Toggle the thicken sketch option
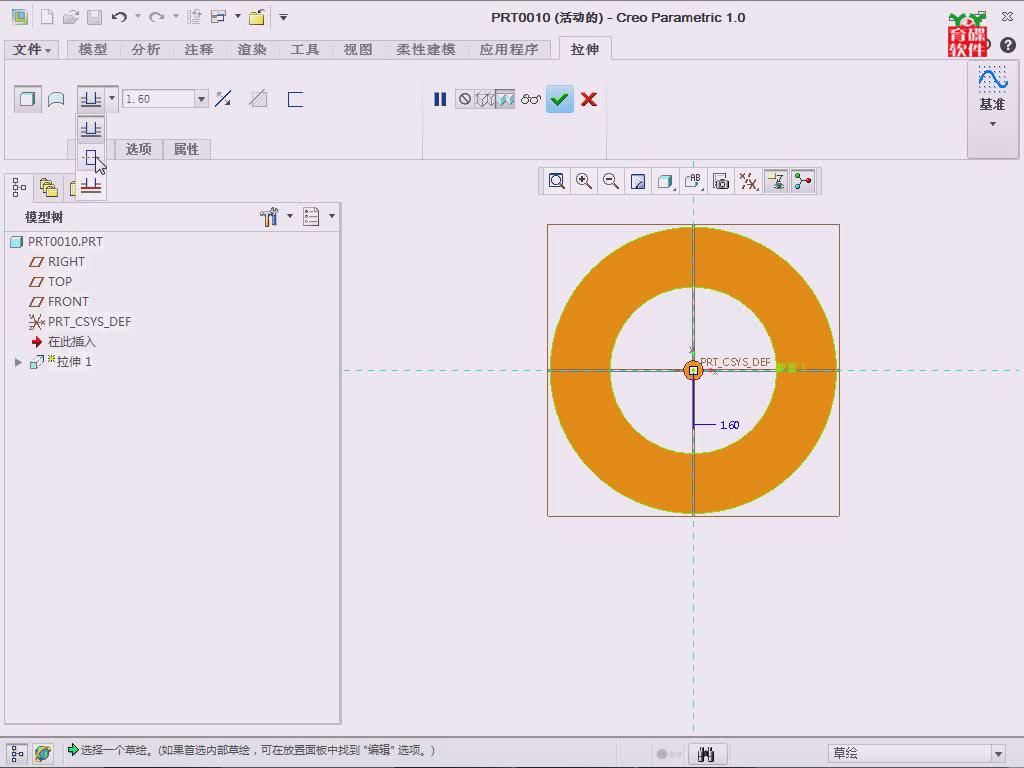The width and height of the screenshot is (1024, 768). tap(295, 99)
